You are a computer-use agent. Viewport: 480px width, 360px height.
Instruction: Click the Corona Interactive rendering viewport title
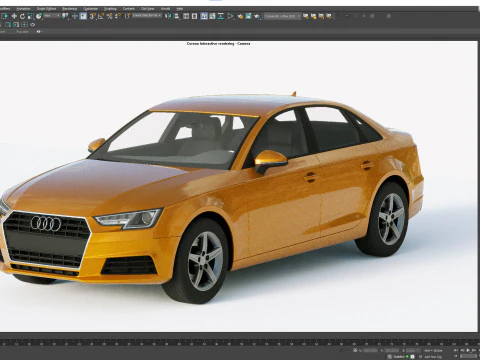(219, 44)
